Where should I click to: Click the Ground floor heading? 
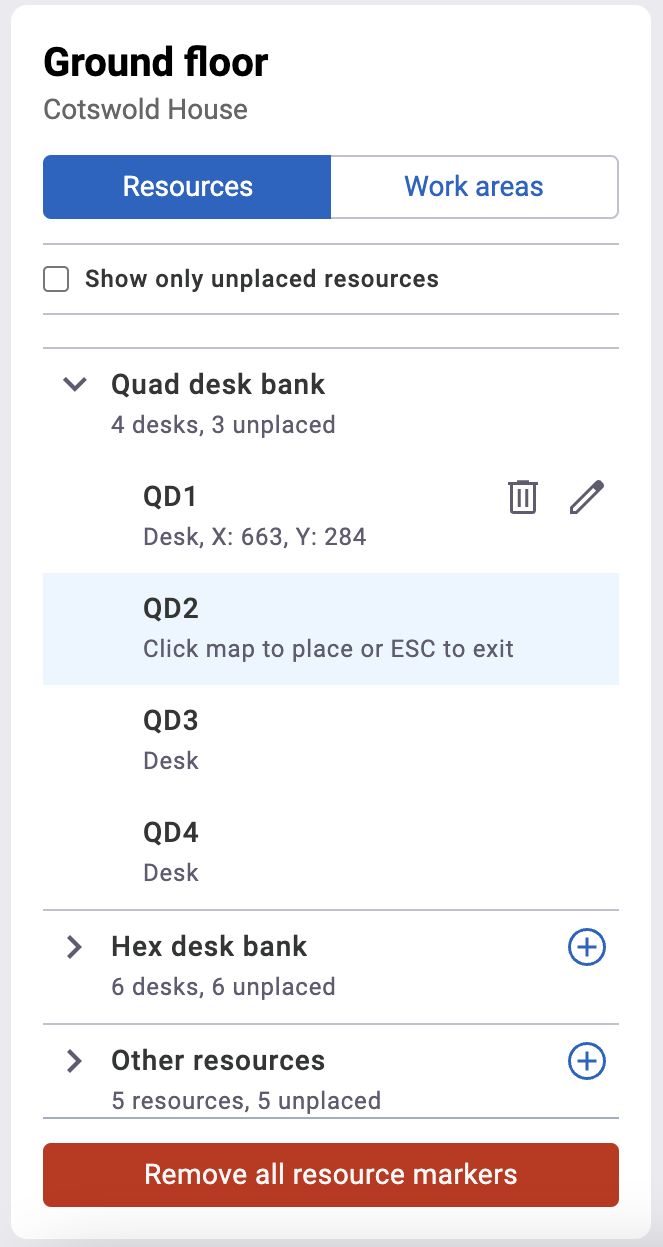click(156, 63)
